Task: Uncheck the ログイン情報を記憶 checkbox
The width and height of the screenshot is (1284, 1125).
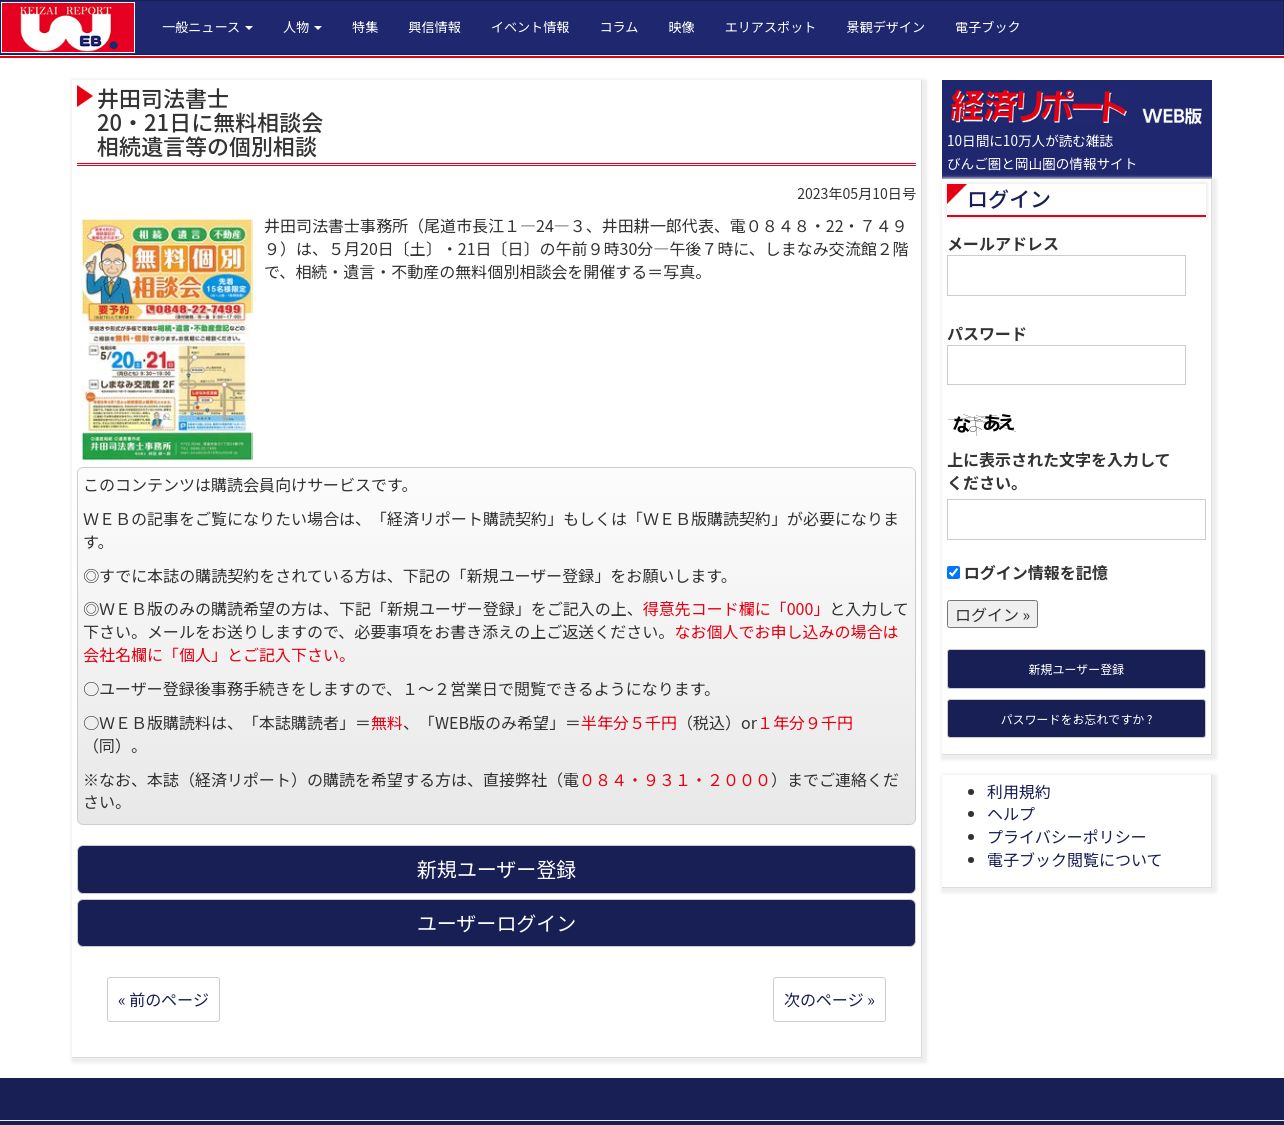Action: click(x=953, y=573)
